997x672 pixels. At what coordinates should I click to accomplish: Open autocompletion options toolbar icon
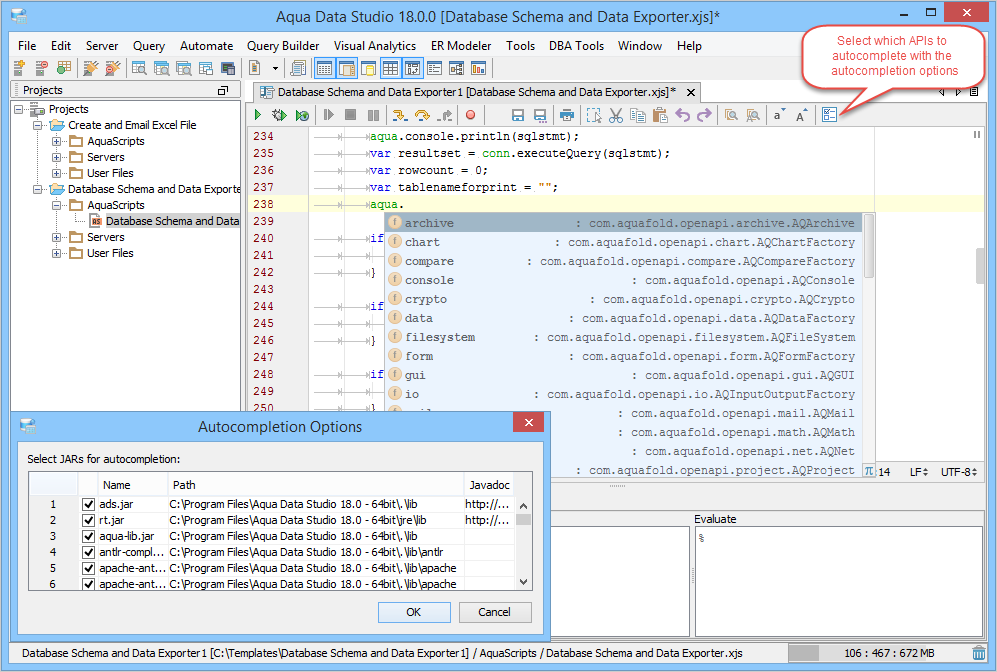click(x=829, y=114)
